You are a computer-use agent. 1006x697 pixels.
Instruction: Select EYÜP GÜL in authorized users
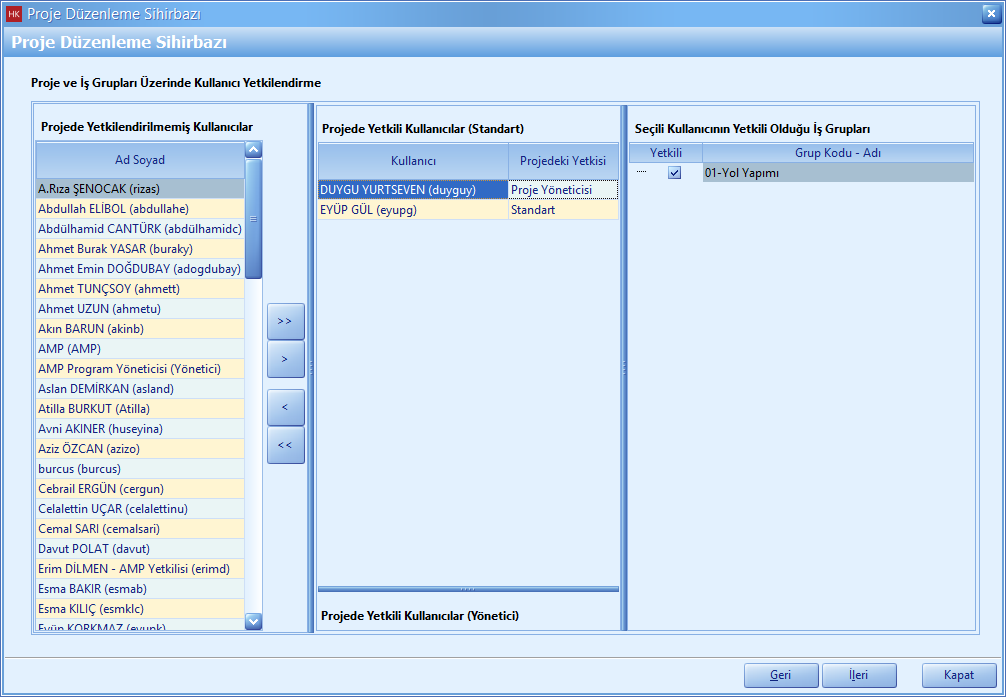point(413,210)
